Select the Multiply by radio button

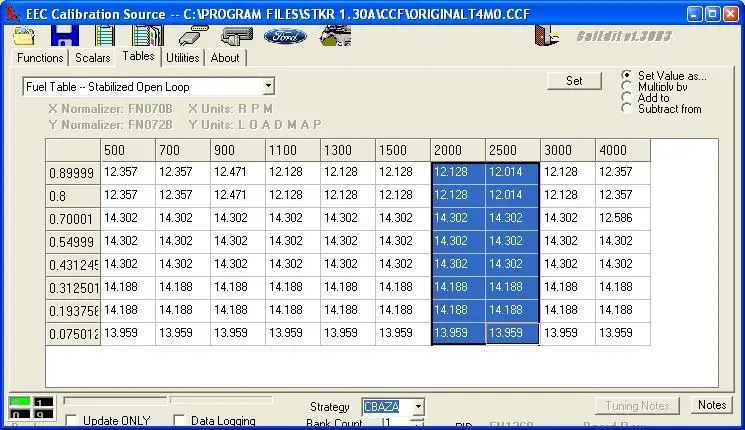tap(627, 86)
